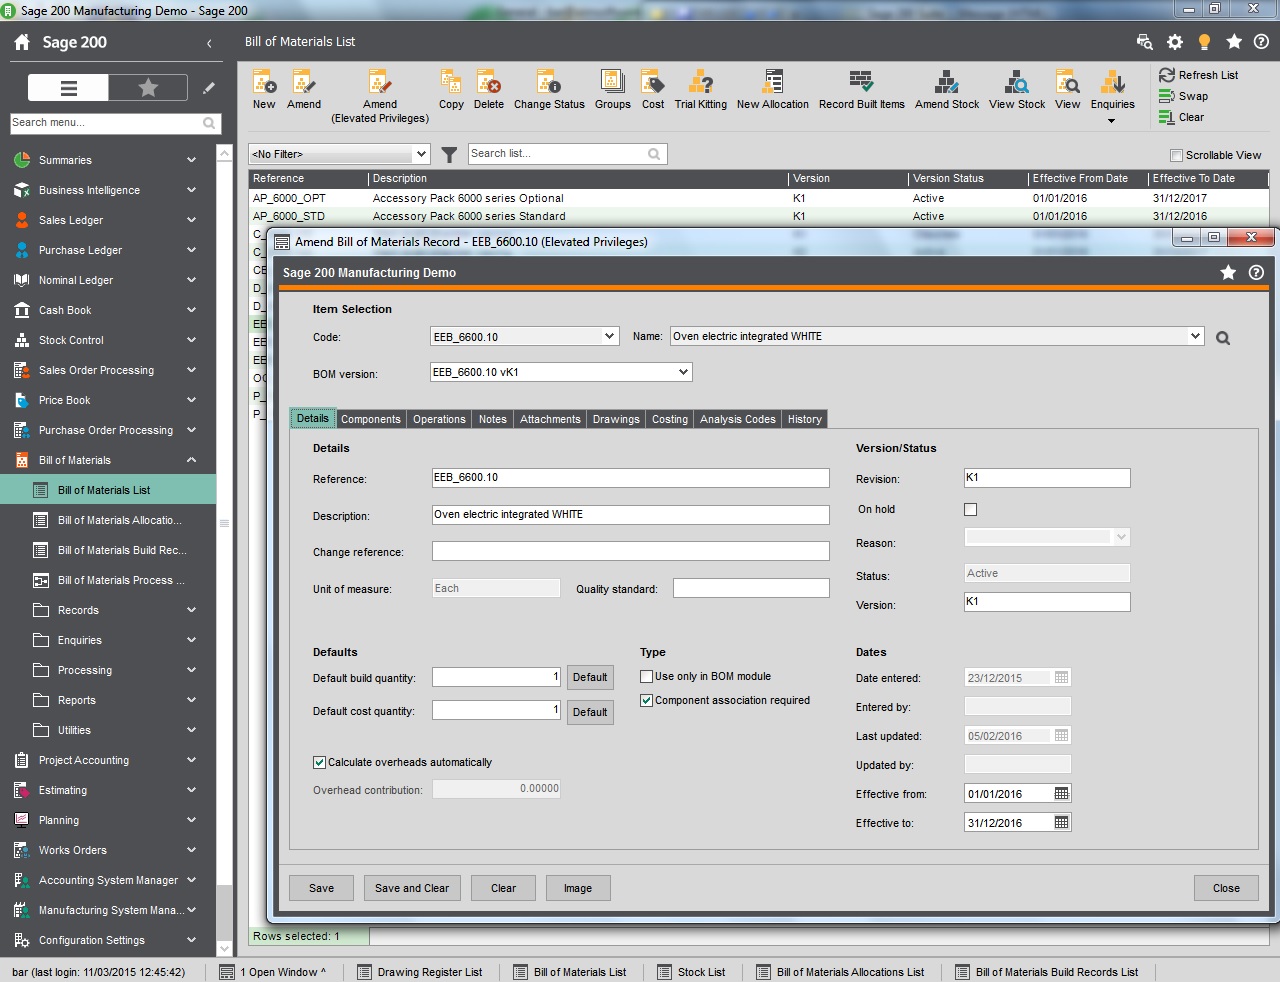Screen dimensions: 1280x982
Task: Open the item Name dropdown
Action: [1195, 336]
